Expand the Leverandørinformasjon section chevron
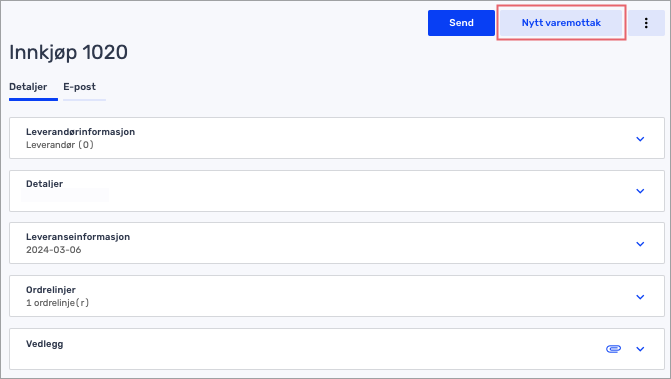Image resolution: width=671 pixels, height=379 pixels. (x=640, y=139)
